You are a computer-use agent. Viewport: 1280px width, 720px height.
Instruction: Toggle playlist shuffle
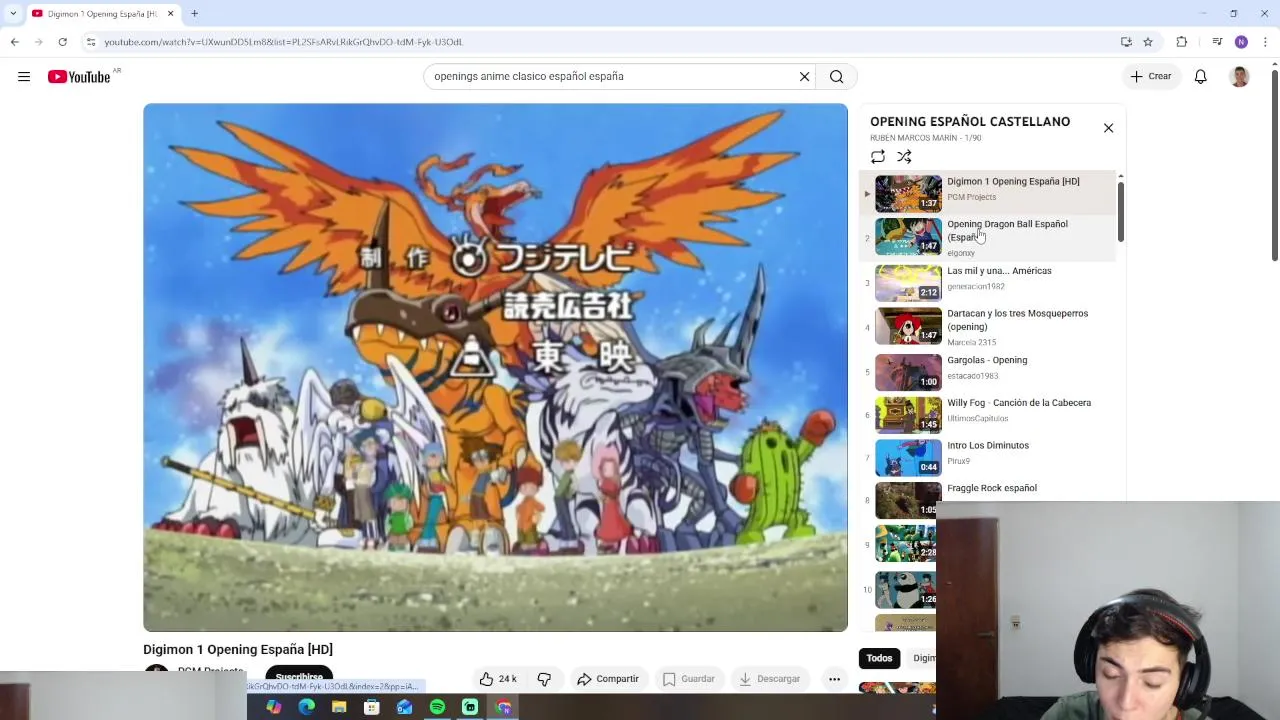click(904, 157)
